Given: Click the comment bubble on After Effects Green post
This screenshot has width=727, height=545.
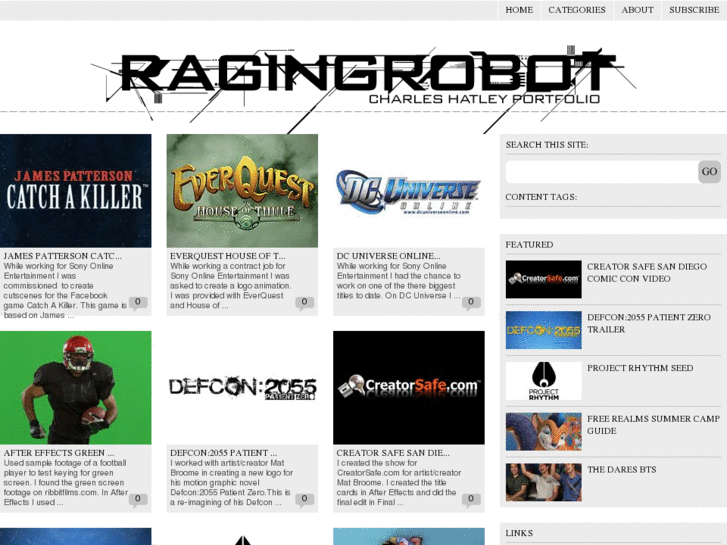Looking at the screenshot, I should coord(138,500).
